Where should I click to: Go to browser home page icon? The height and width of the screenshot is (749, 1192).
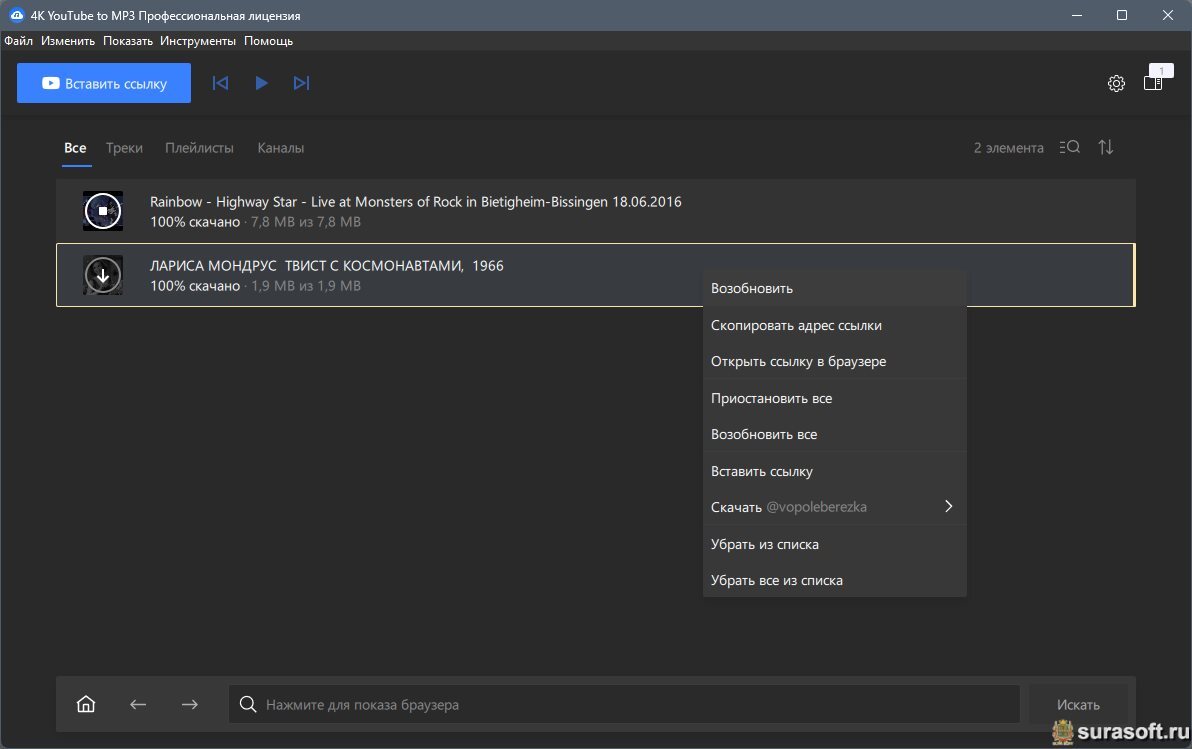click(x=86, y=704)
